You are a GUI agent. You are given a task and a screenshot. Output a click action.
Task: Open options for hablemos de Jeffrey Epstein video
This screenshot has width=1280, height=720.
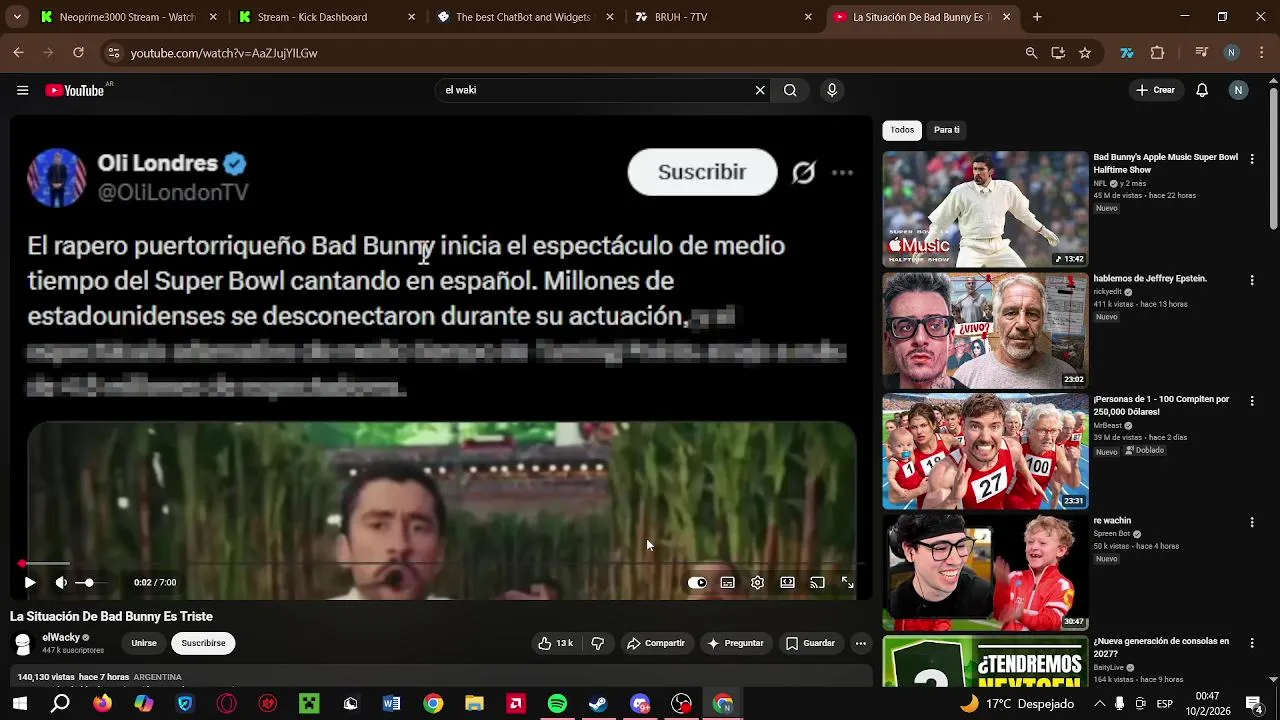pyautogui.click(x=1252, y=280)
